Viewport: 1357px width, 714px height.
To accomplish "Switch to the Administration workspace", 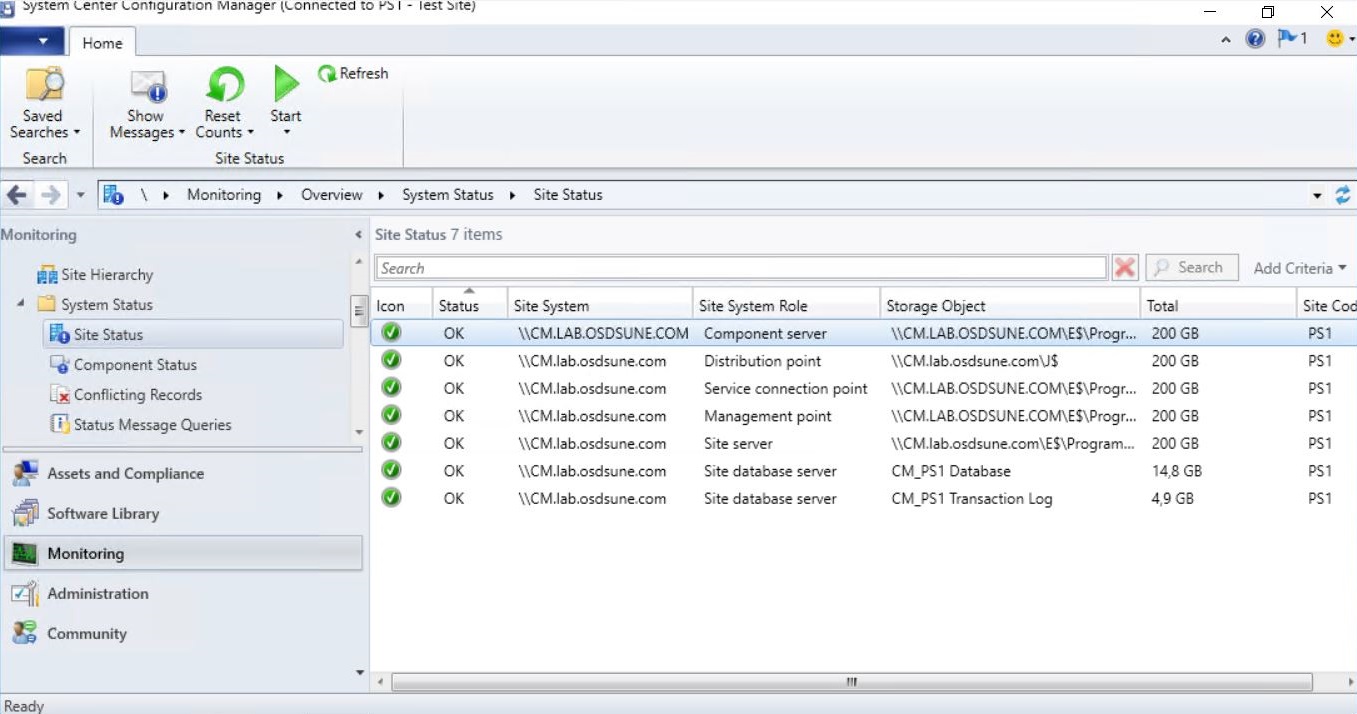I will pyautogui.click(x=97, y=593).
